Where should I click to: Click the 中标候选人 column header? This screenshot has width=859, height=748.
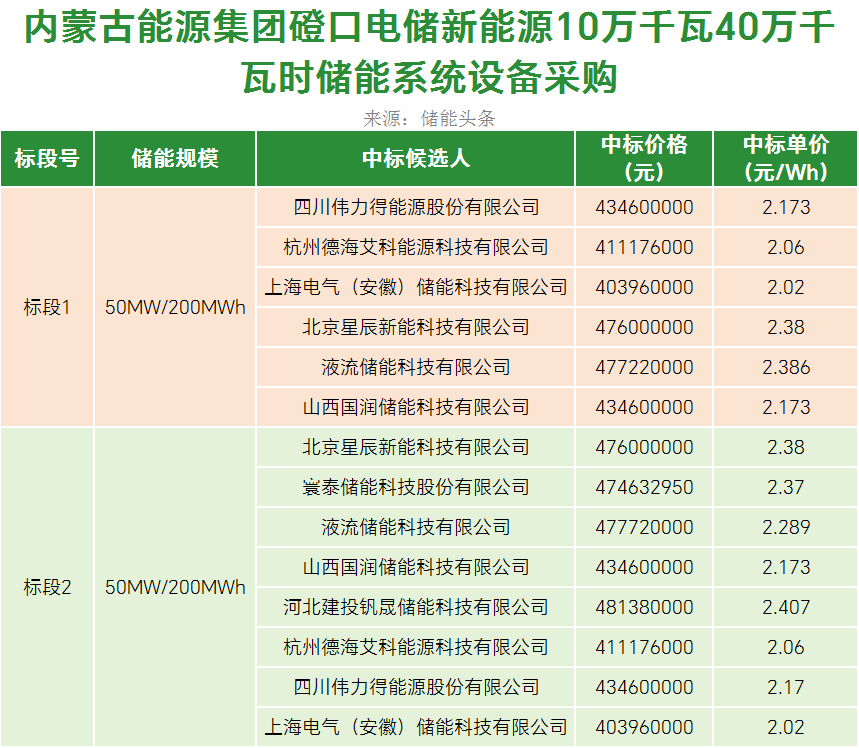pos(416,159)
